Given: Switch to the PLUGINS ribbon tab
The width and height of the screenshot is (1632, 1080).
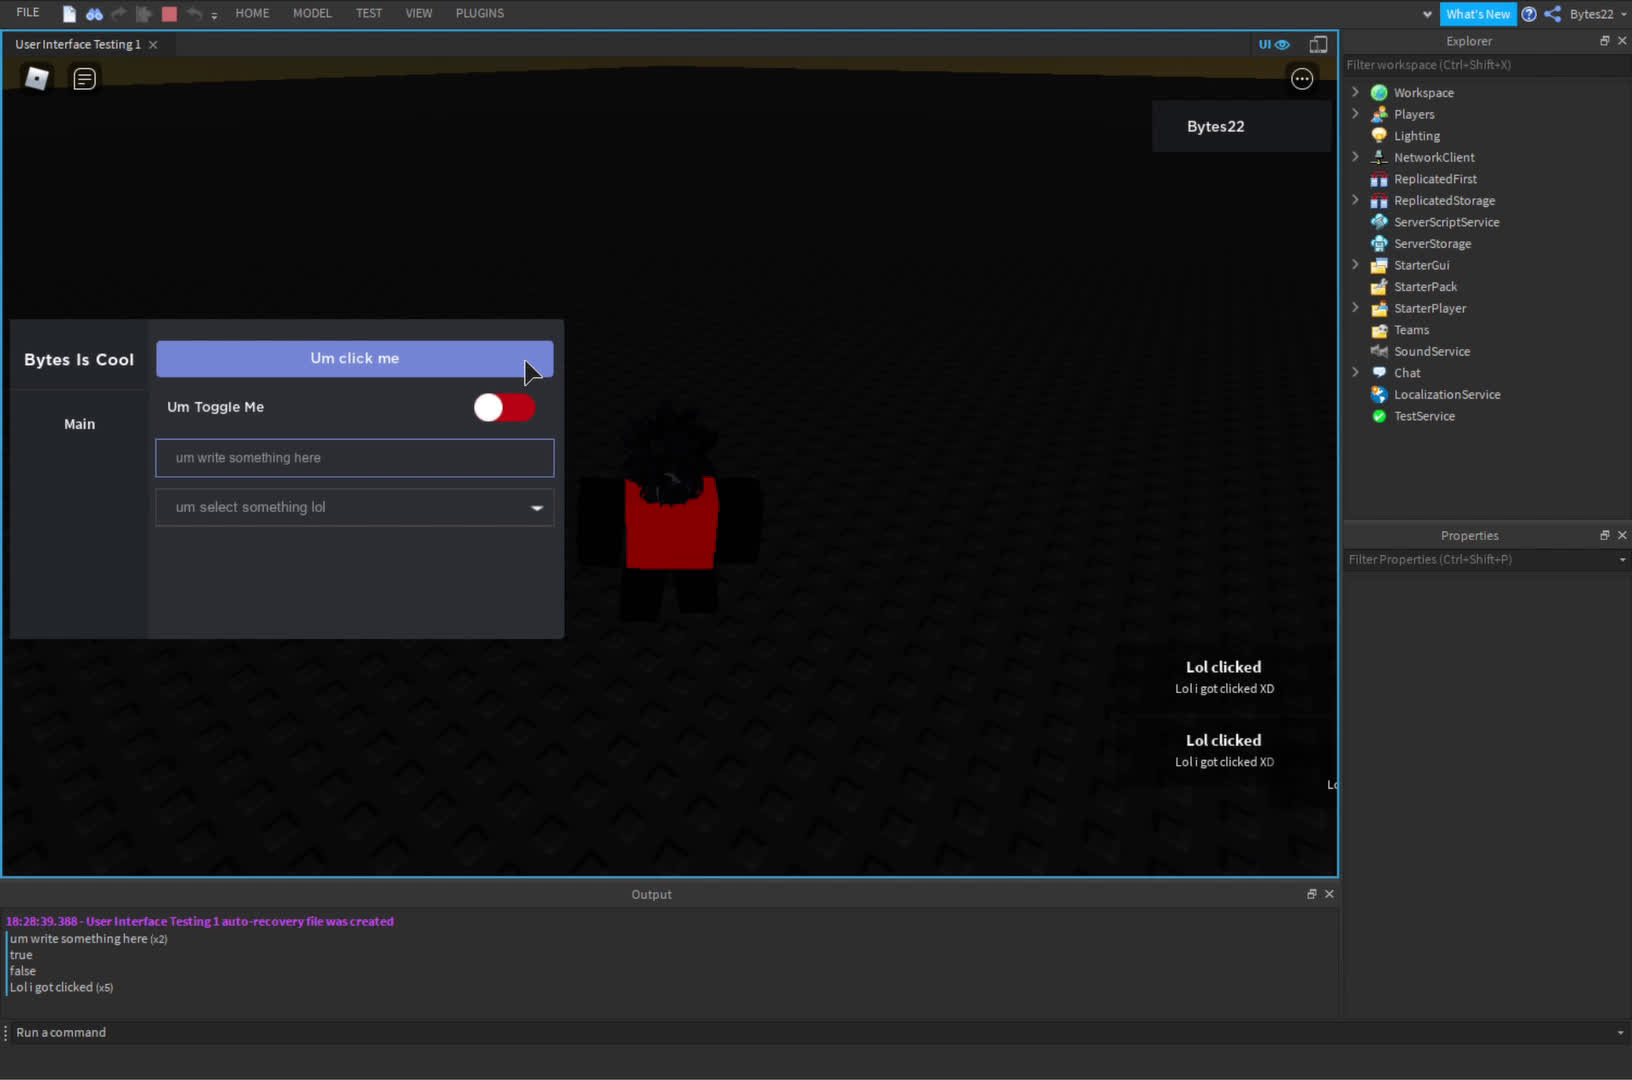Looking at the screenshot, I should (x=480, y=13).
